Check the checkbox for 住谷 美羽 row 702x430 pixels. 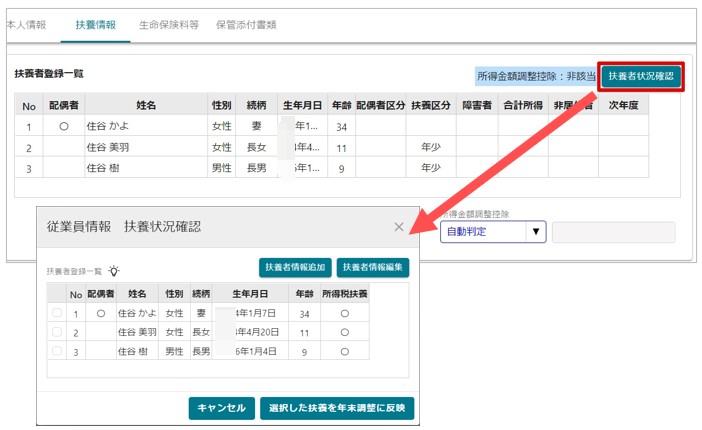point(57,332)
